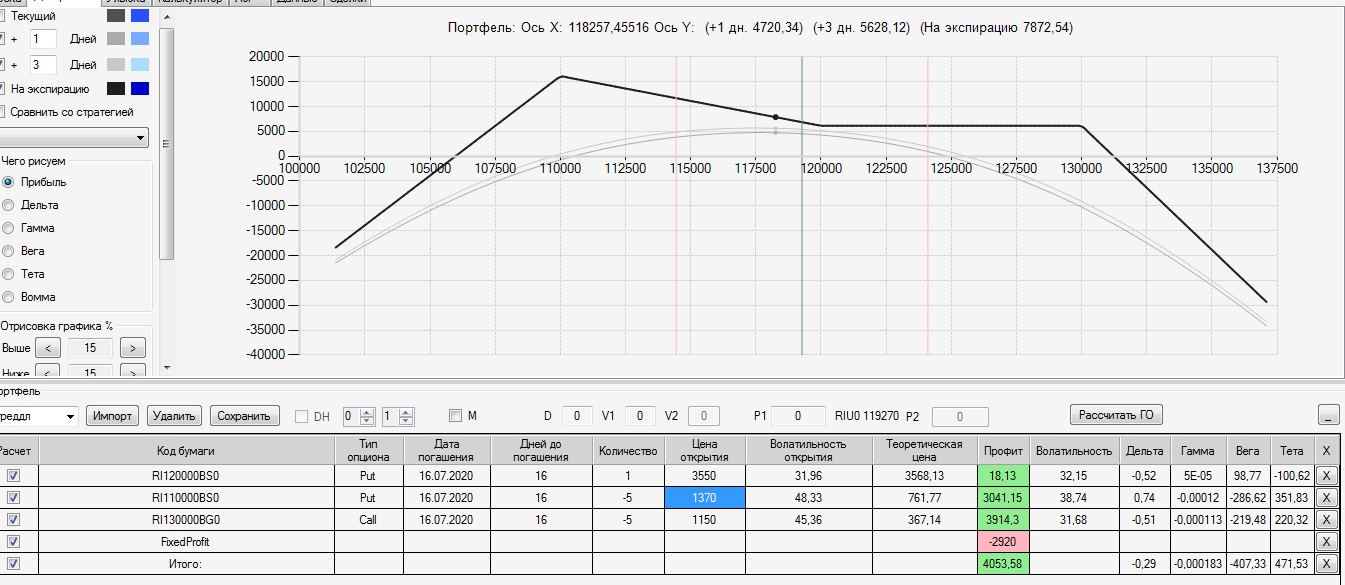Viewport: 1345px width, 585px height.
Task: Click the Удалить button
Action: pos(175,416)
